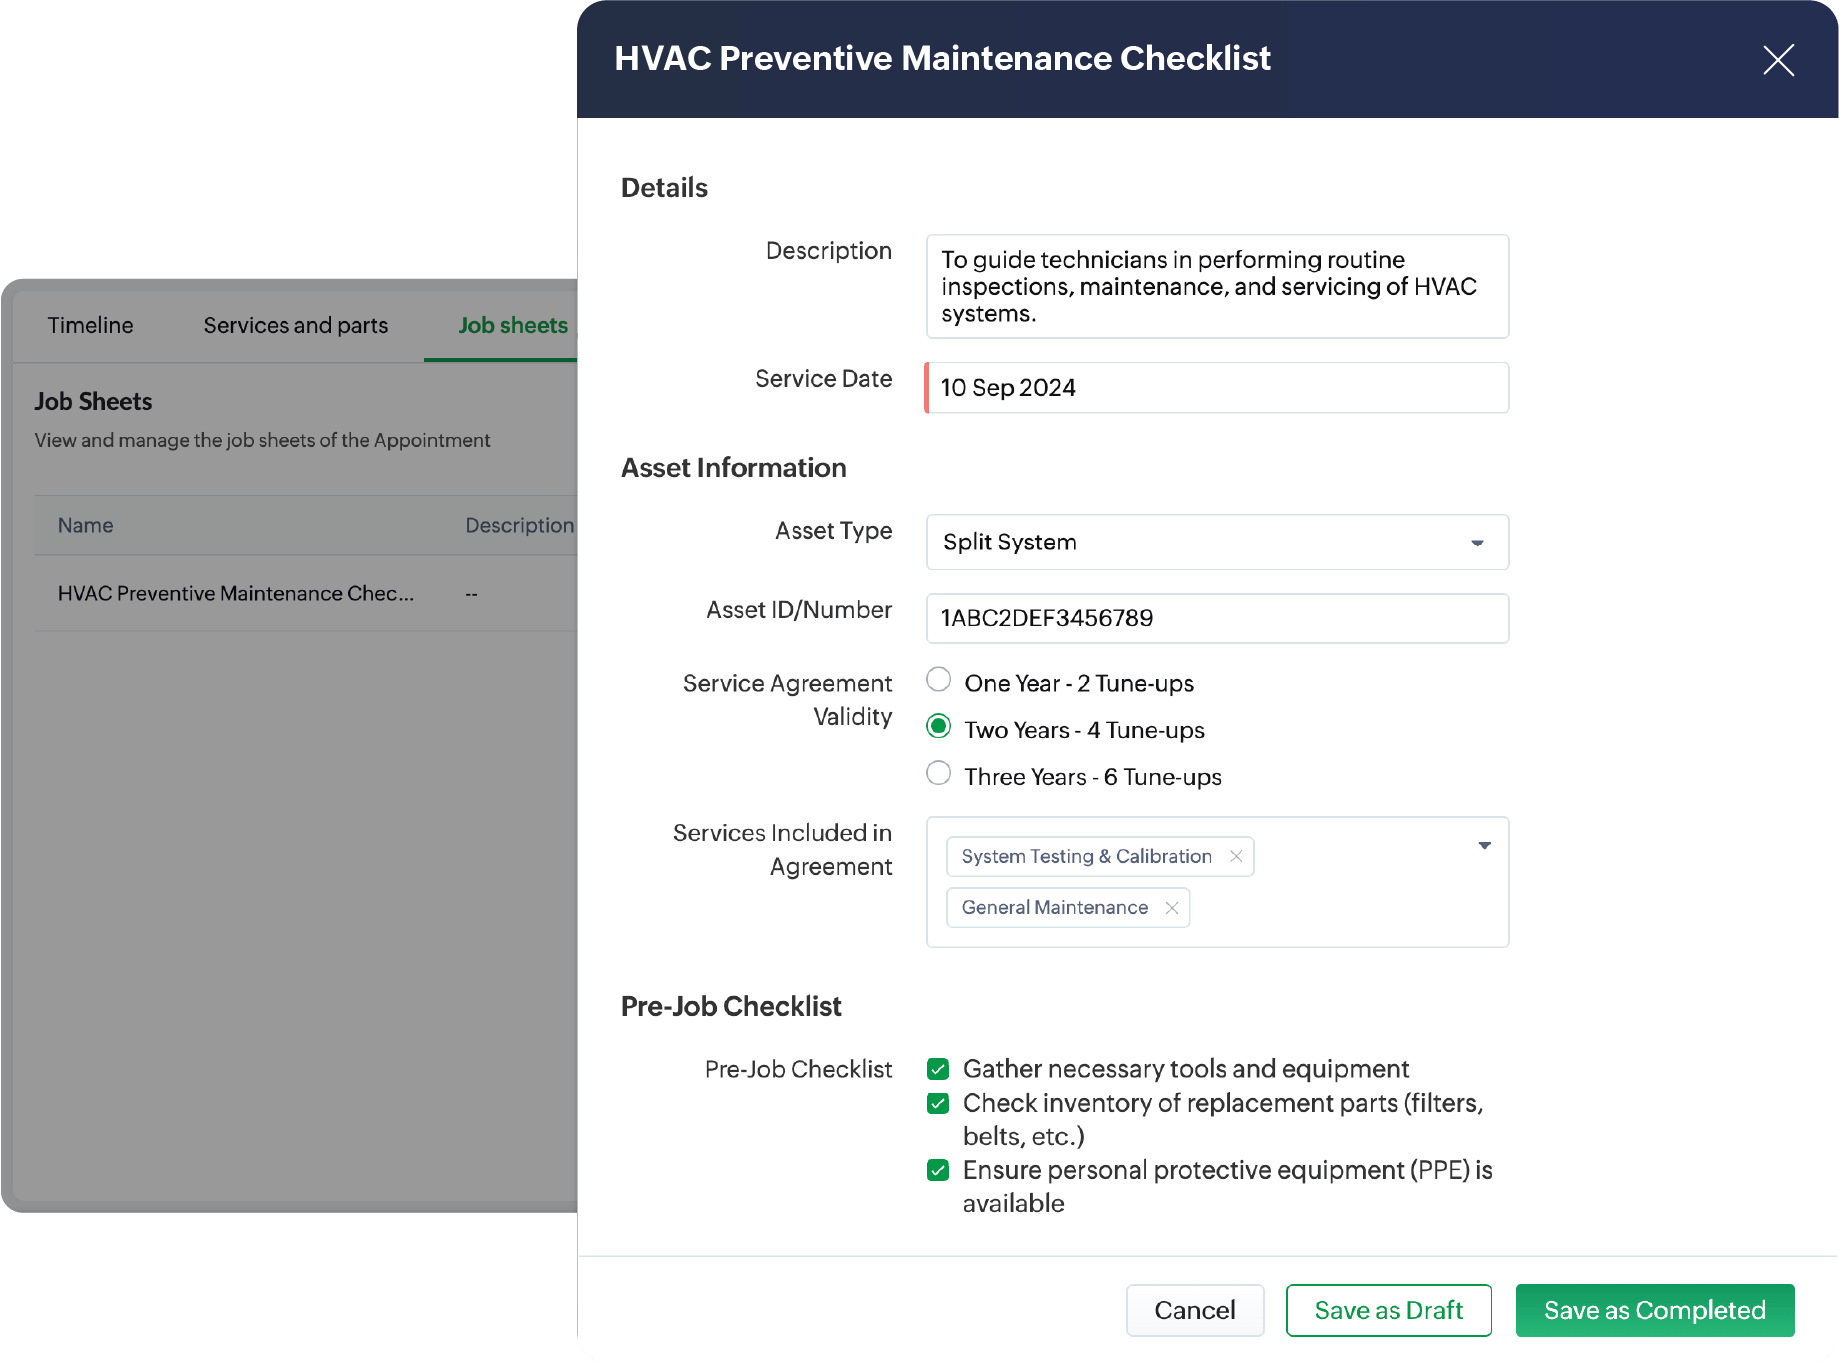
Task: Click Save as Completed
Action: pos(1654,1310)
